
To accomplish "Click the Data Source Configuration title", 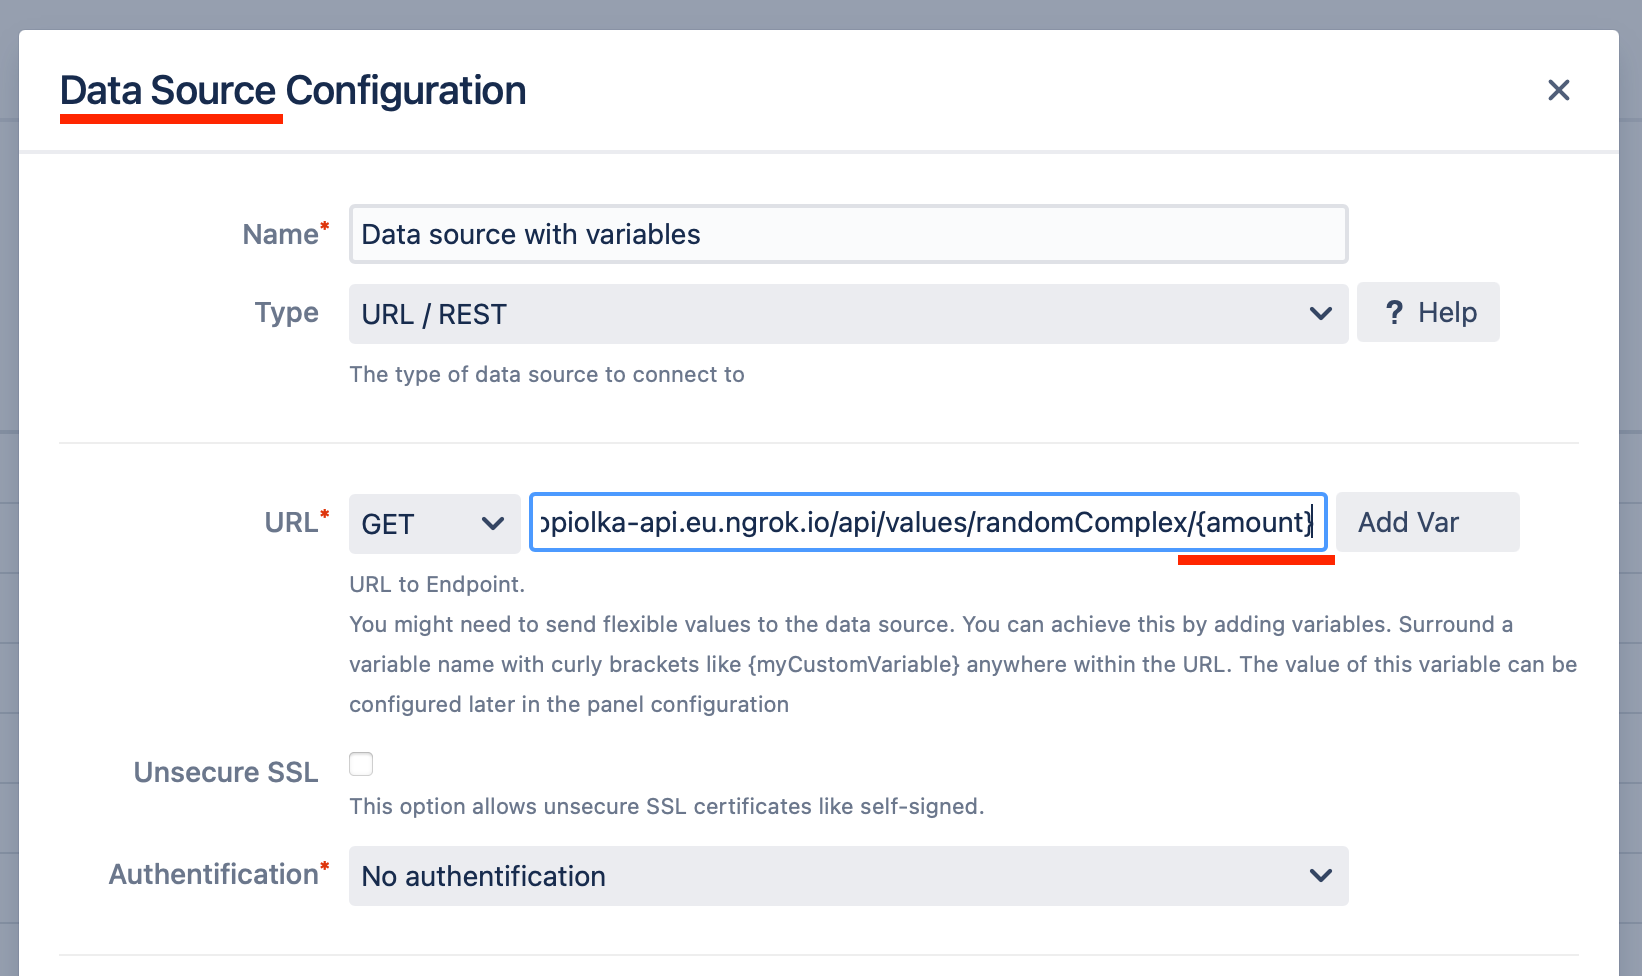I will coord(293,90).
